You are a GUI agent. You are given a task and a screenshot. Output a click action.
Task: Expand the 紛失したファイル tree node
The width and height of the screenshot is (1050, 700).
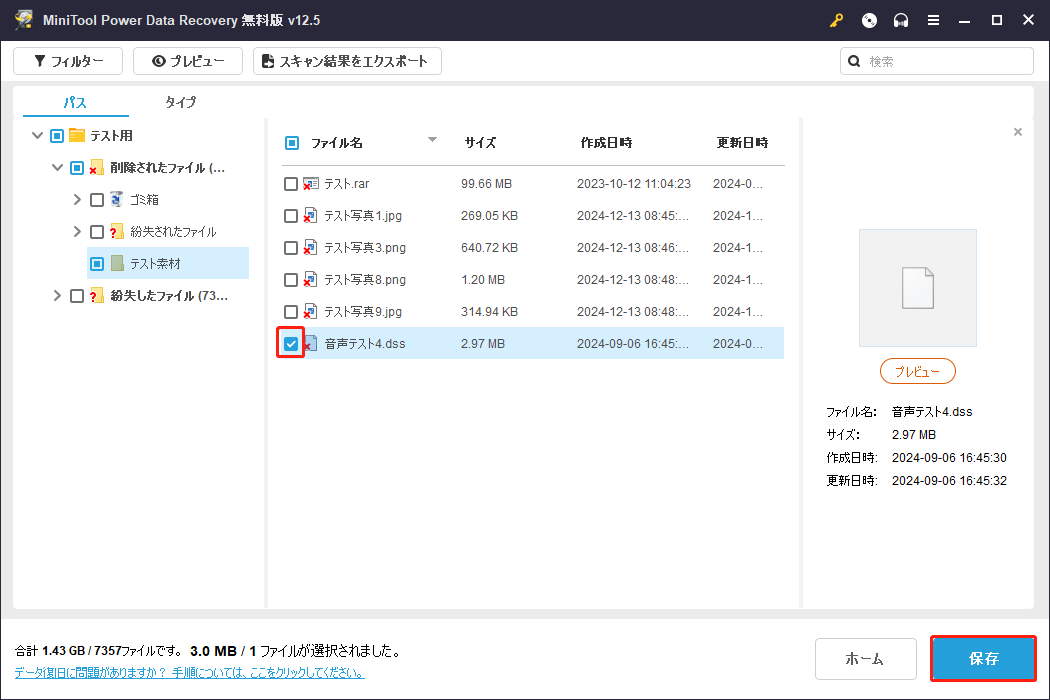coord(57,295)
